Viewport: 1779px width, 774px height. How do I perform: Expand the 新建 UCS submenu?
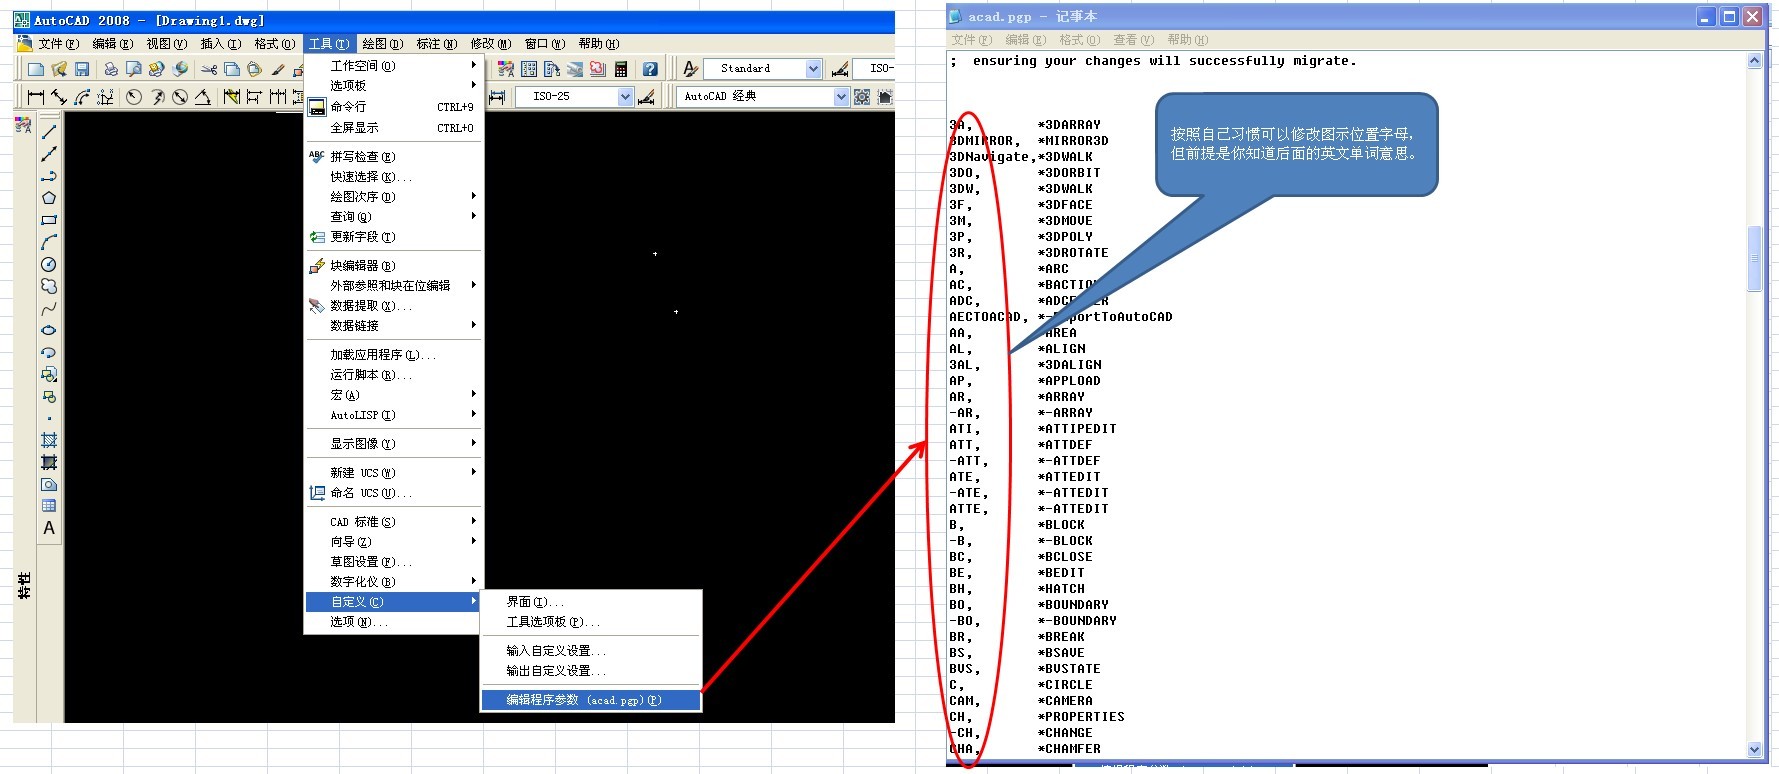pyautogui.click(x=394, y=472)
